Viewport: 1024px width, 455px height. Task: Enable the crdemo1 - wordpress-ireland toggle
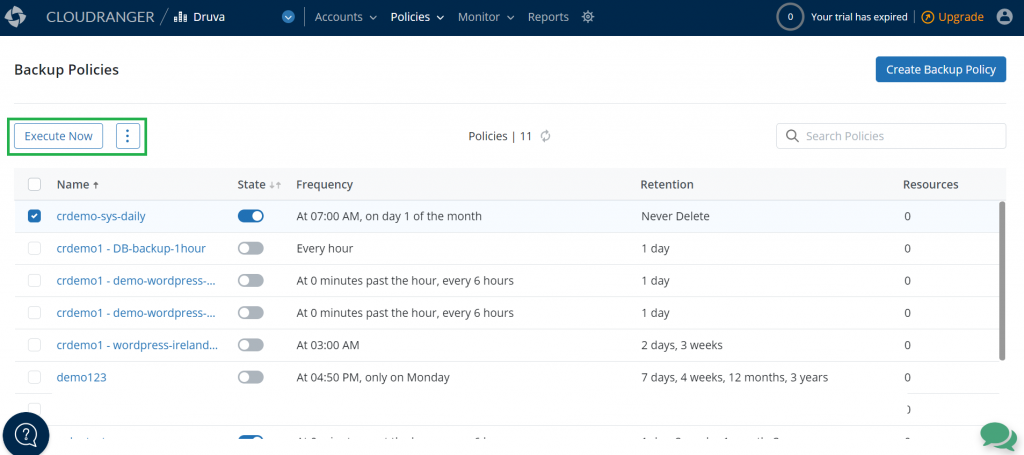click(251, 345)
